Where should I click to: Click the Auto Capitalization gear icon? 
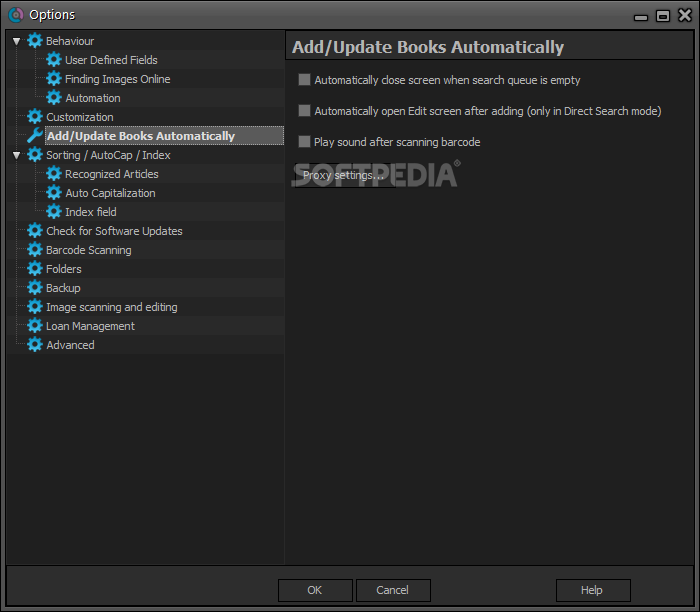pos(54,193)
